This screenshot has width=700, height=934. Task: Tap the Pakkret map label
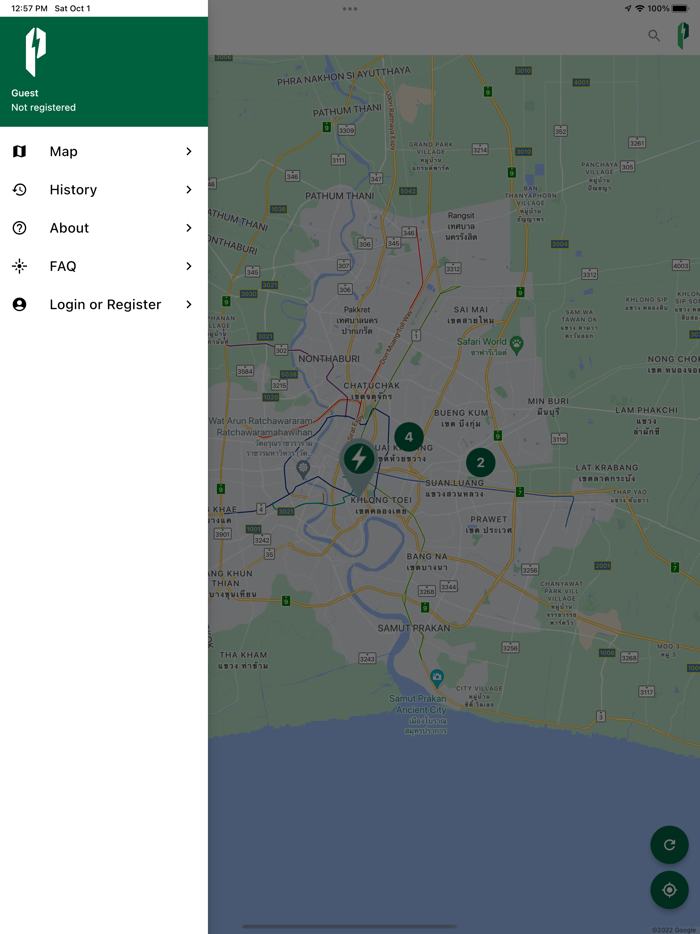(x=357, y=310)
